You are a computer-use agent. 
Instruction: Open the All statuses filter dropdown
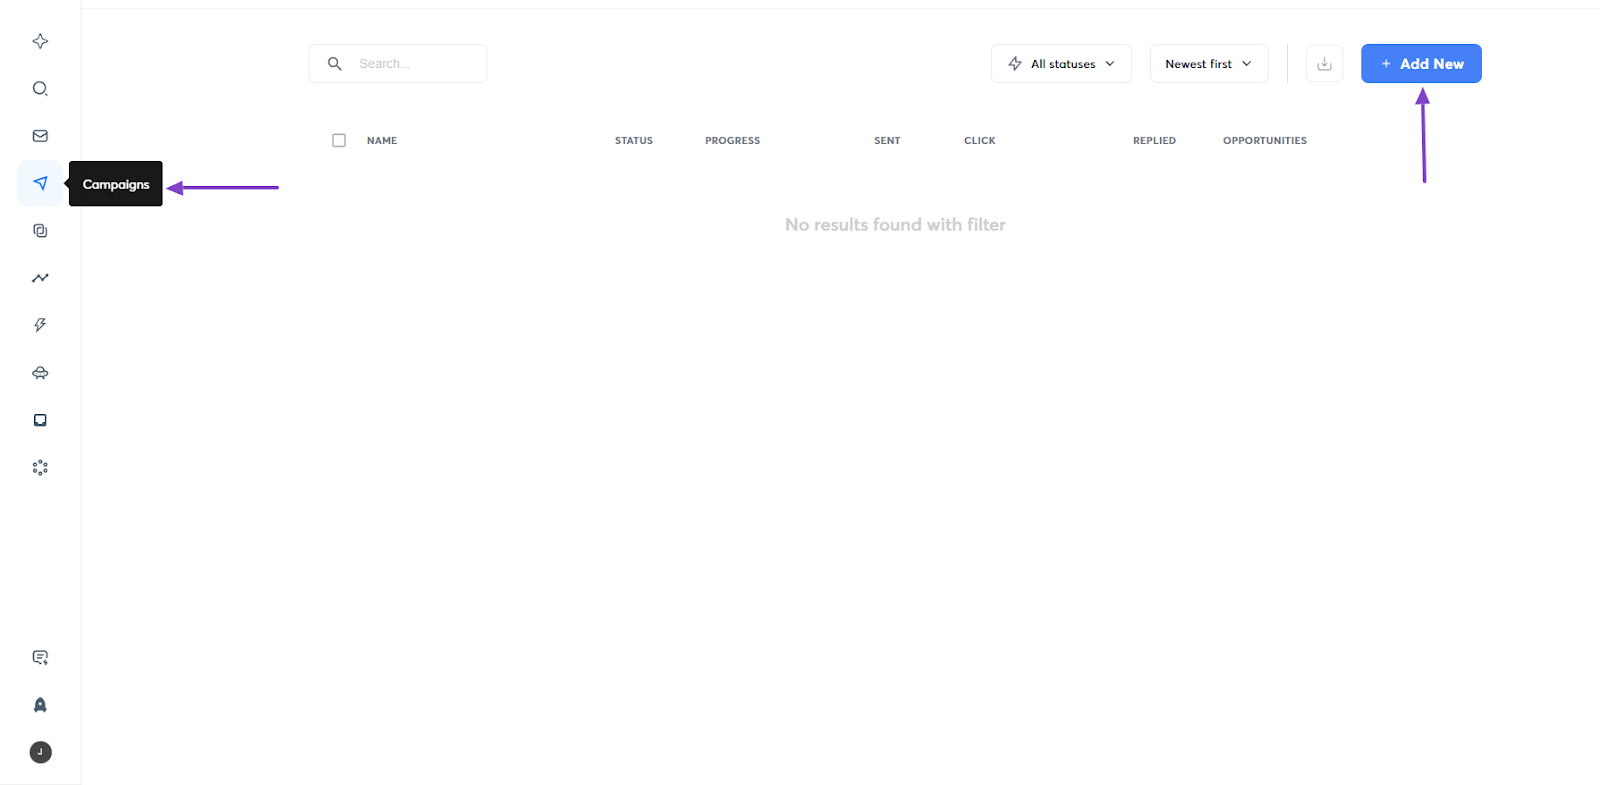pyautogui.click(x=1061, y=64)
